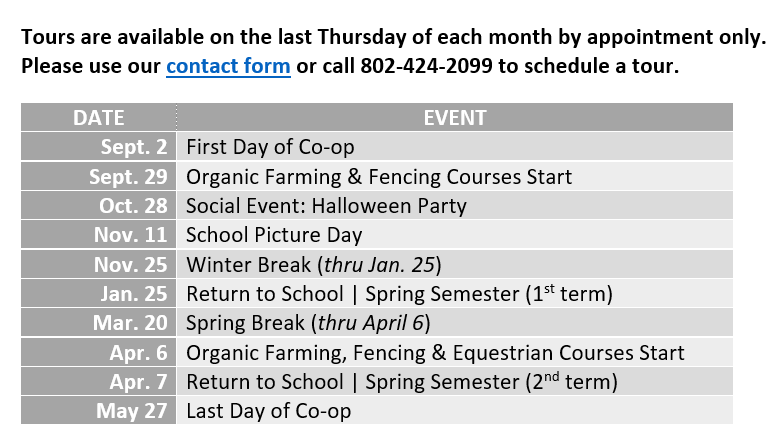
Task: Click the May 27 date cell
Action: tap(99, 411)
